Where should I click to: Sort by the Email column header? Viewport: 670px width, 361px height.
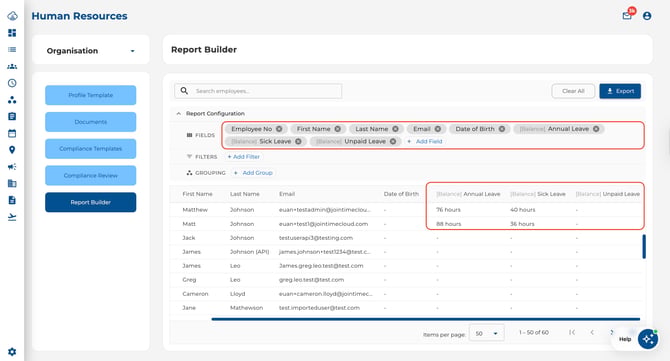tap(287, 194)
